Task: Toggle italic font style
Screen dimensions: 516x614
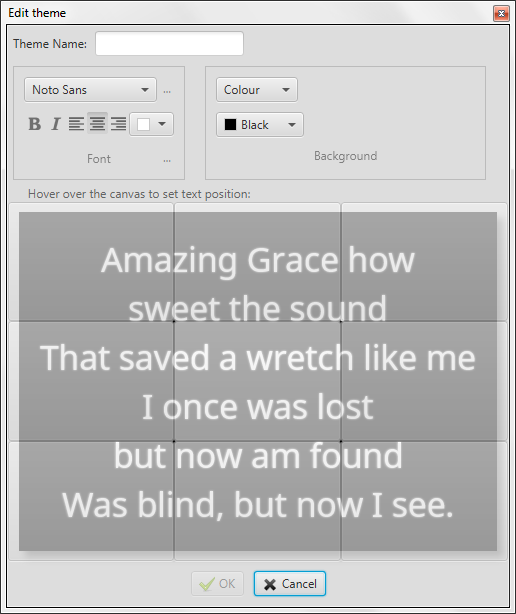Action: pyautogui.click(x=56, y=124)
